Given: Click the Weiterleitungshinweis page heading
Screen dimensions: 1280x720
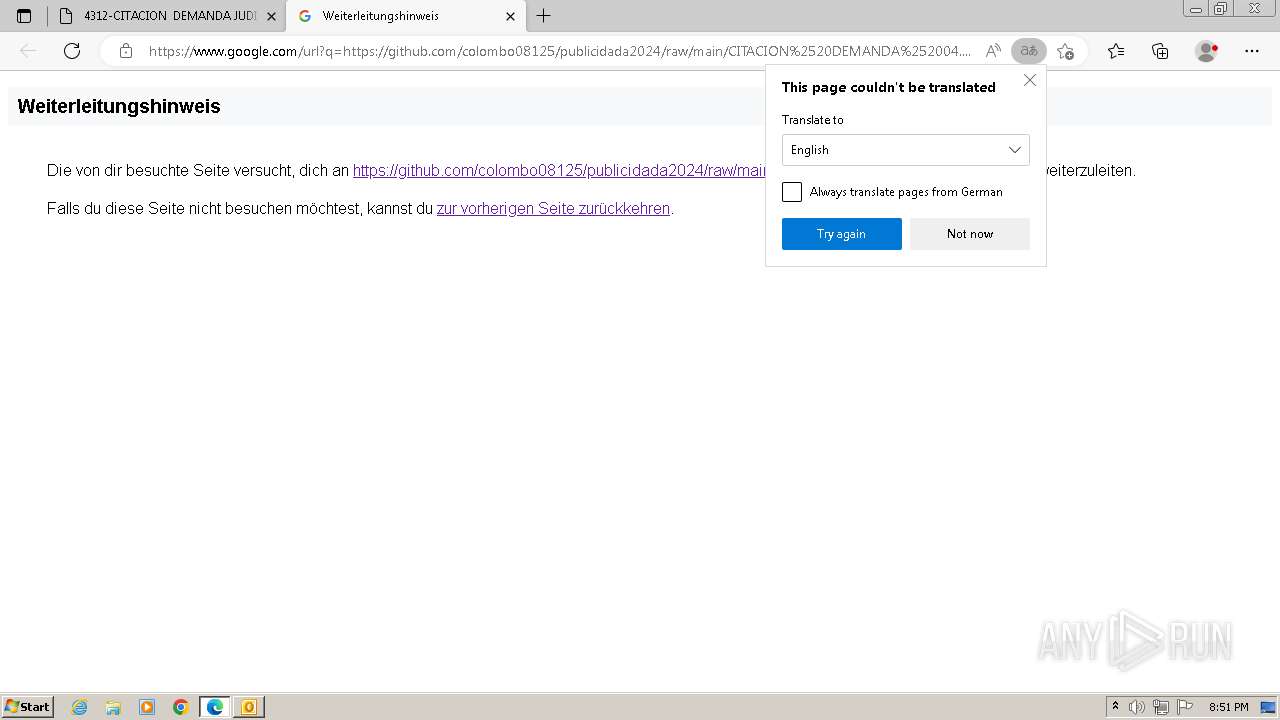Looking at the screenshot, I should 119,106.
